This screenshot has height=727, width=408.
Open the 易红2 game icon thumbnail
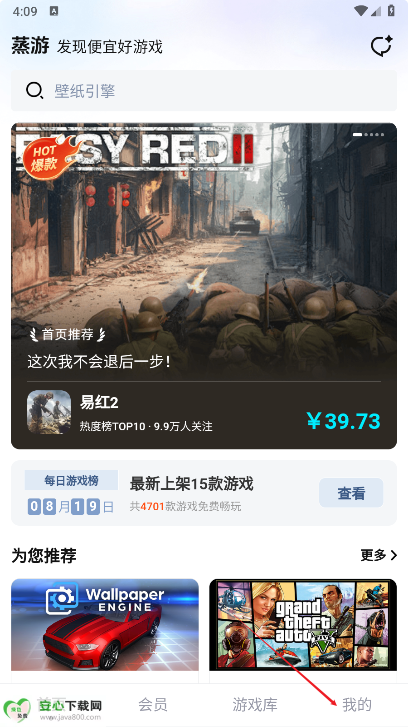[x=49, y=412]
